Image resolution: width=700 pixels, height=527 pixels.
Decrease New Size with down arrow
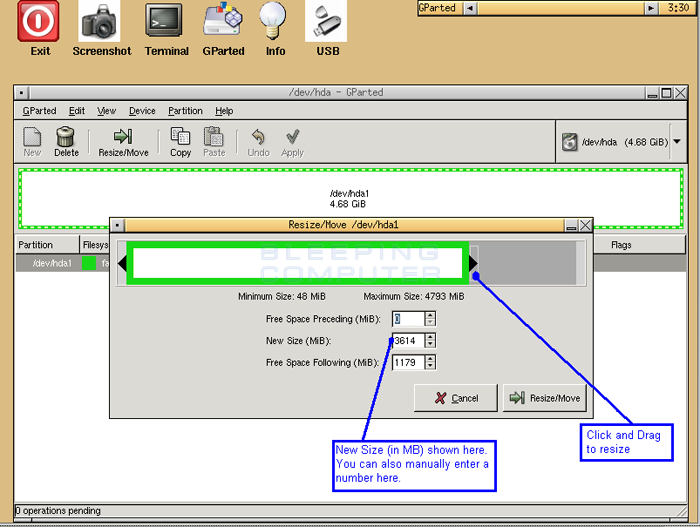click(x=430, y=345)
